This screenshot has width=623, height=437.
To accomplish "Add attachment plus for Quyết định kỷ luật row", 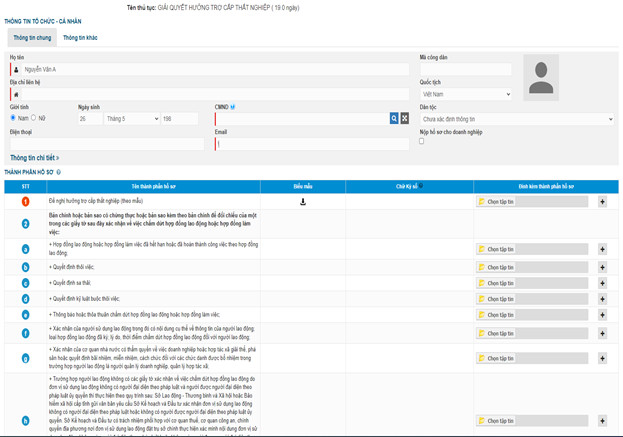I will pyautogui.click(x=602, y=299).
